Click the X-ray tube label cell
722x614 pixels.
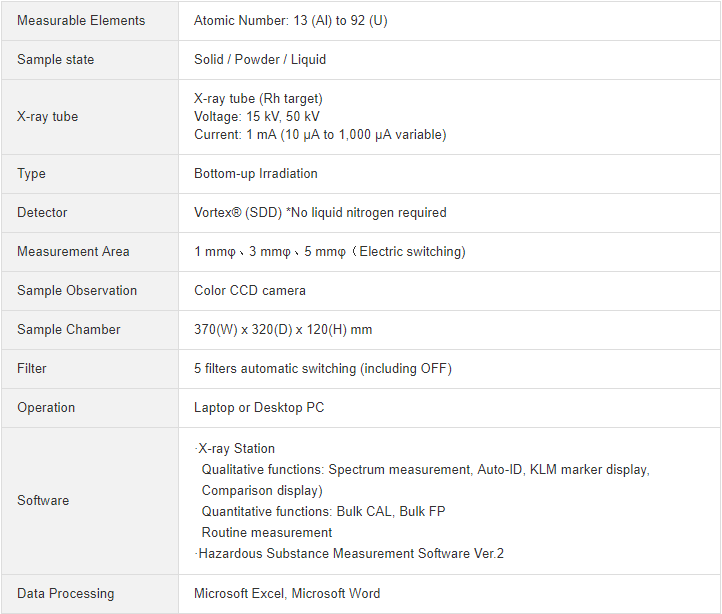pos(47,116)
